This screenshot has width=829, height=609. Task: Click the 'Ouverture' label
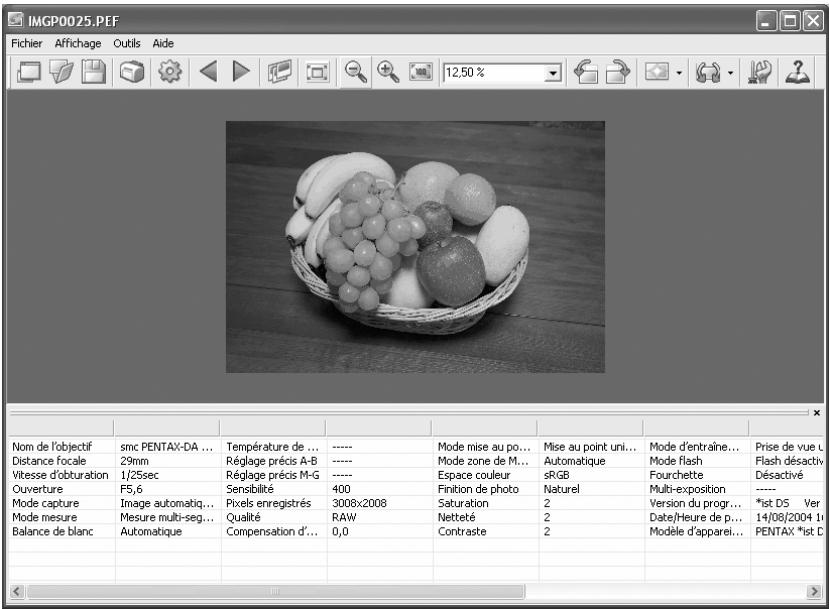click(x=38, y=489)
